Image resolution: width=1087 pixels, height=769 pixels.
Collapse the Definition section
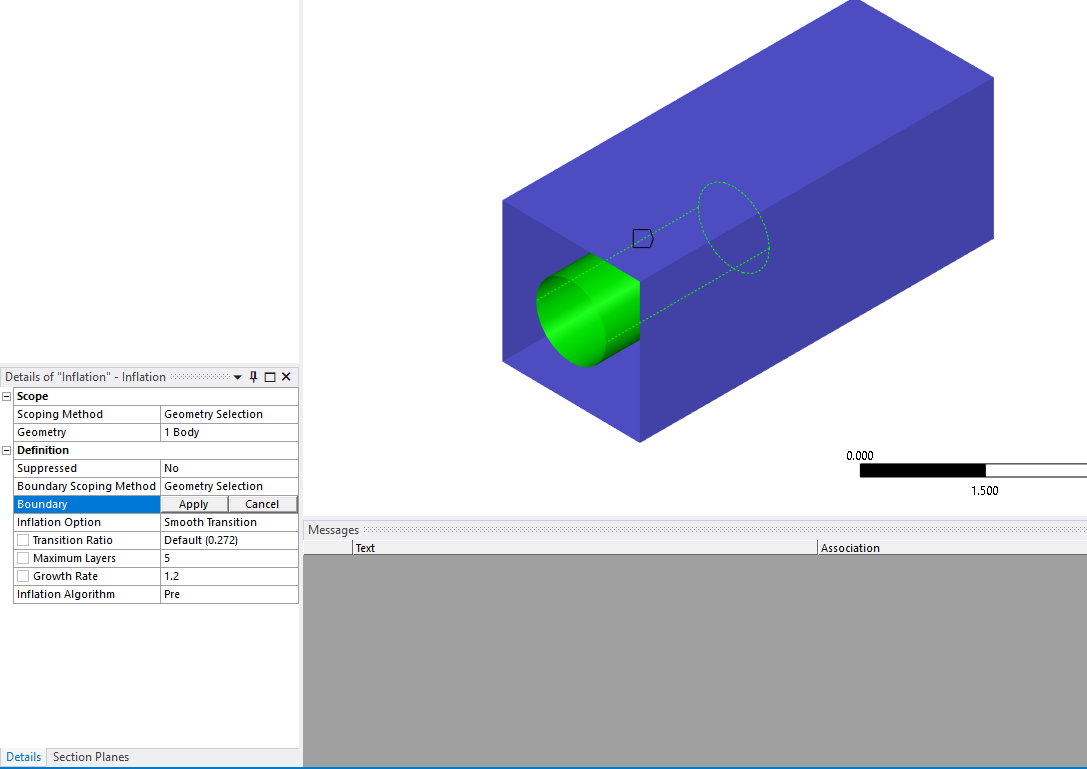[x=7, y=450]
